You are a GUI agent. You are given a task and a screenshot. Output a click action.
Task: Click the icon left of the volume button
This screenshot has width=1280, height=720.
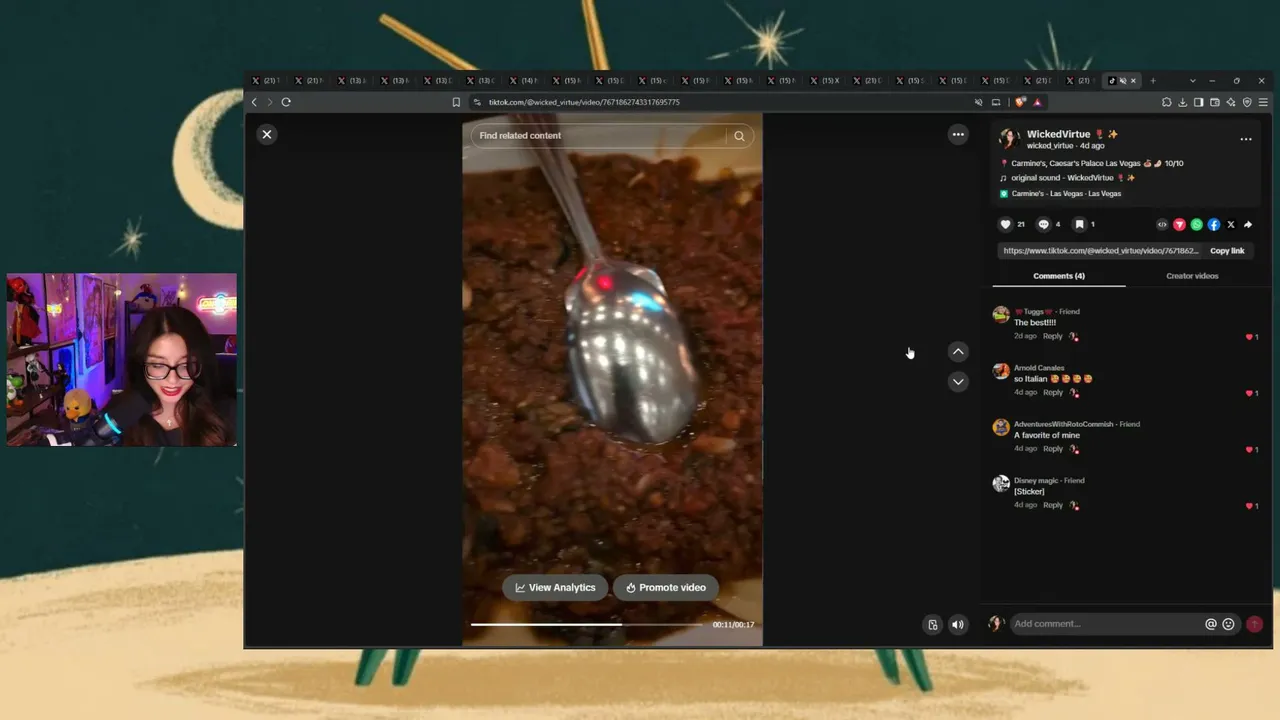pyautogui.click(x=933, y=625)
